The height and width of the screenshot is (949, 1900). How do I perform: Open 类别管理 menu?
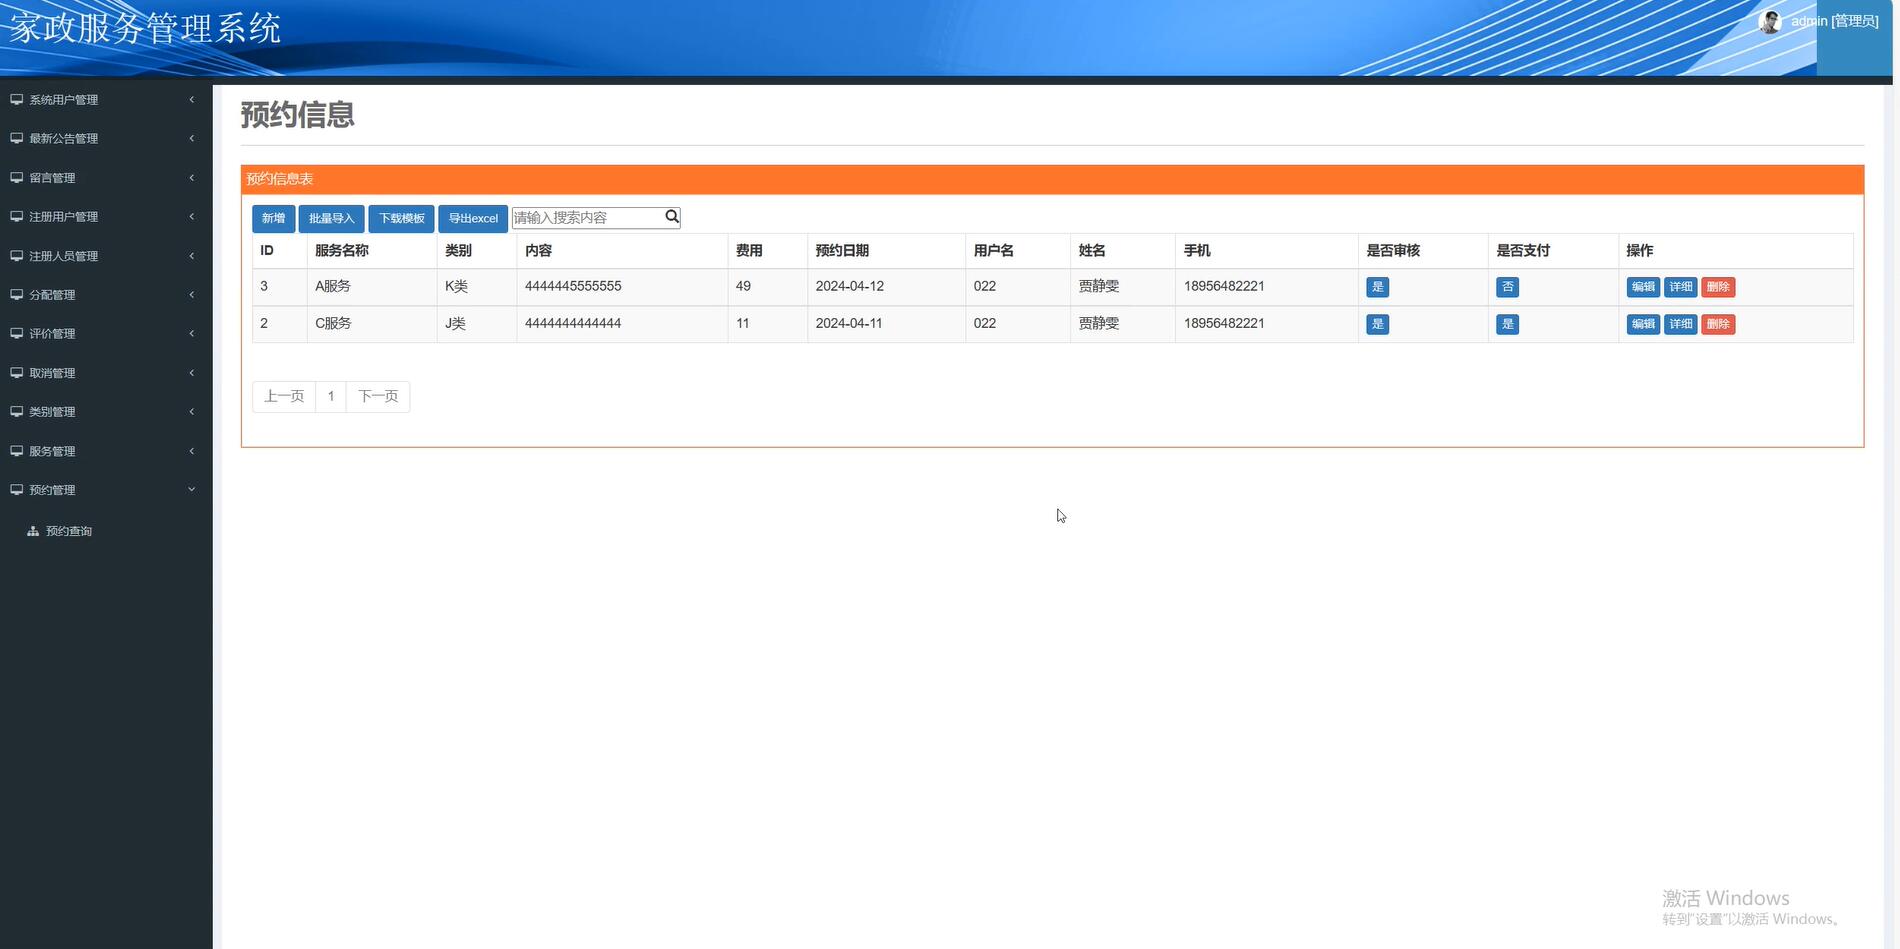[x=106, y=412]
